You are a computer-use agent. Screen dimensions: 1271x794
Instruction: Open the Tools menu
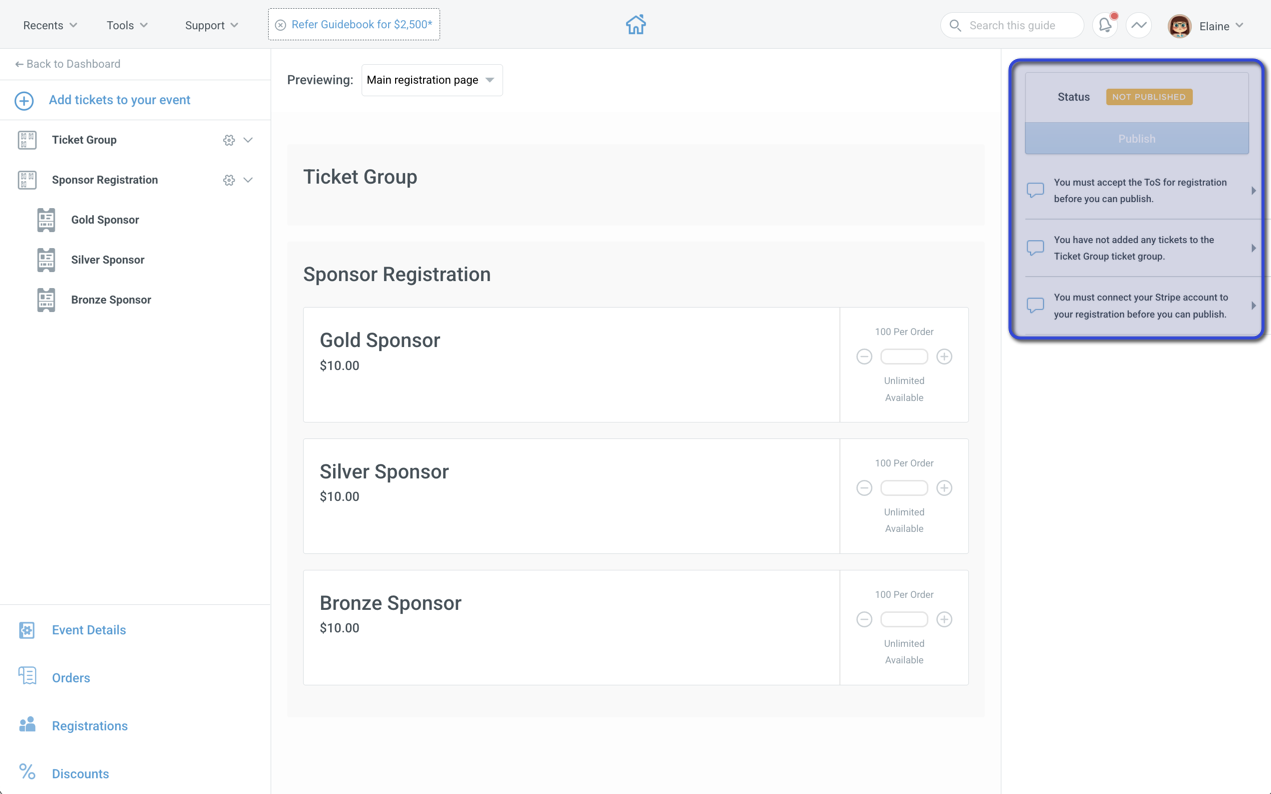(x=127, y=25)
